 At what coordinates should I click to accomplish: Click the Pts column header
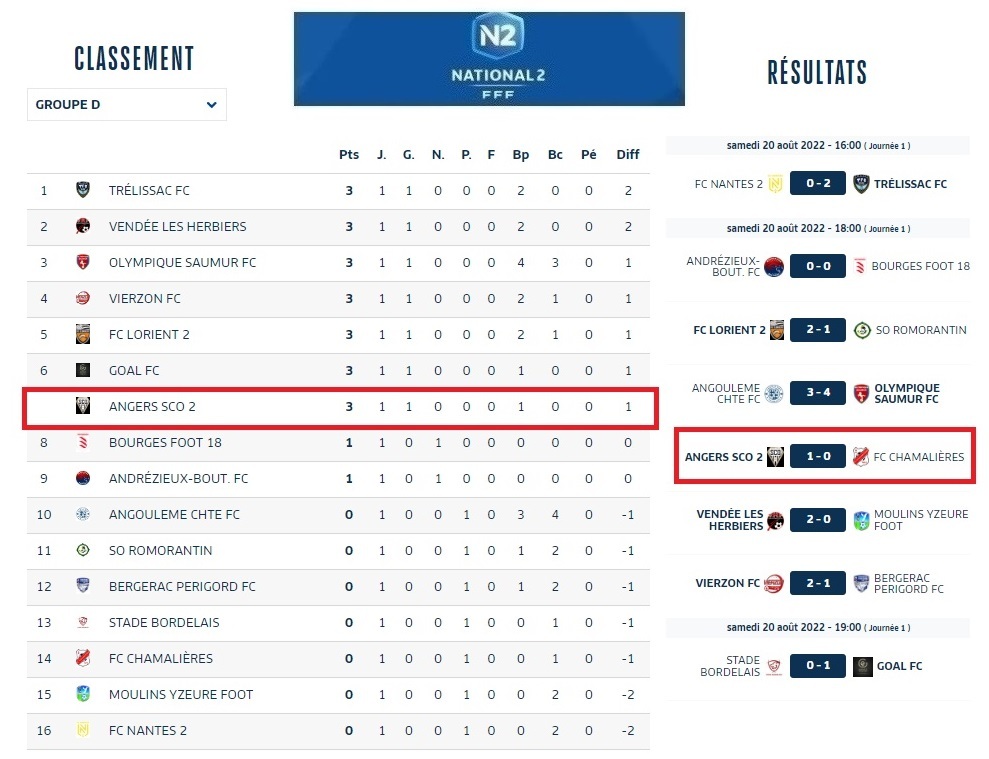(348, 155)
